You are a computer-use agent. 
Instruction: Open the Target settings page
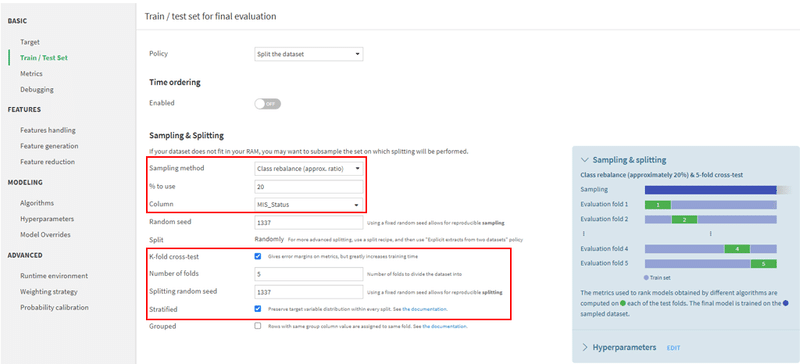[x=30, y=42]
